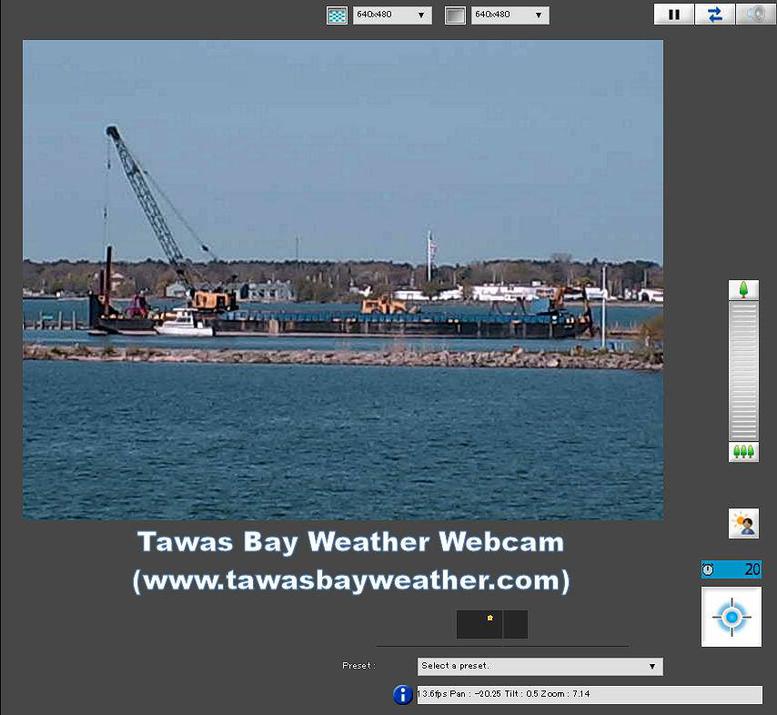Click the blue info icon
The height and width of the screenshot is (715, 777).
pyautogui.click(x=403, y=695)
